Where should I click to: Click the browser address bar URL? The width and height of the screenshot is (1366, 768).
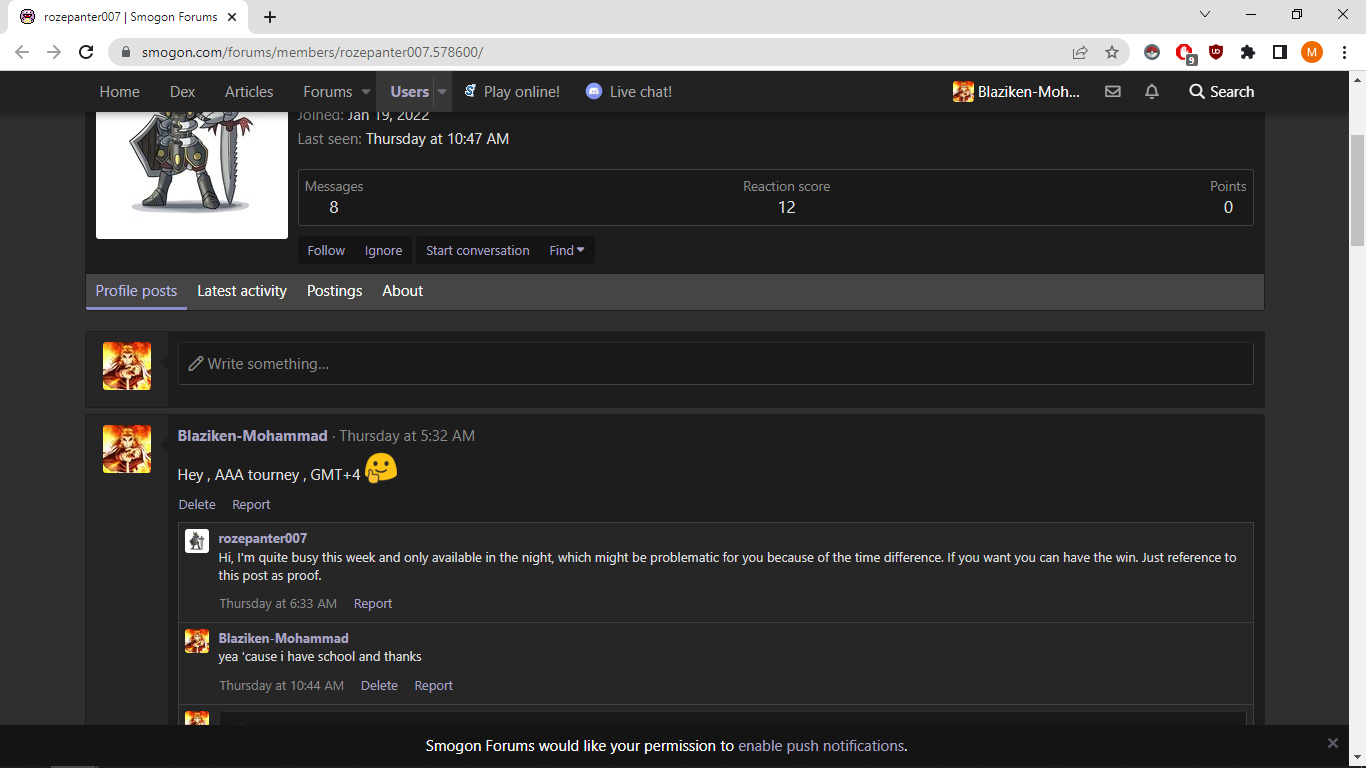312,52
